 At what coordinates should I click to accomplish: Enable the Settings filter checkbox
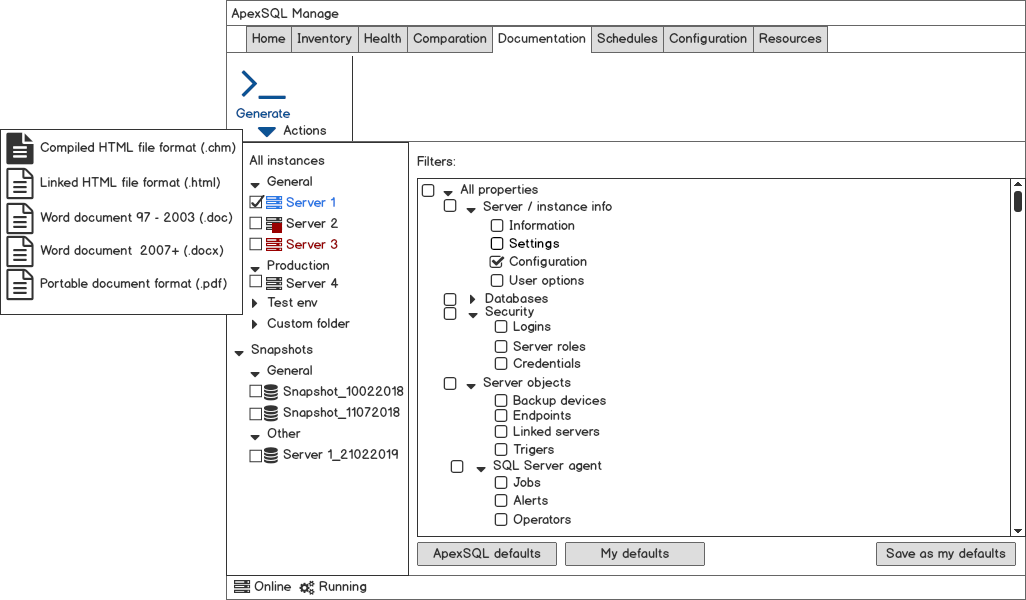[x=497, y=243]
